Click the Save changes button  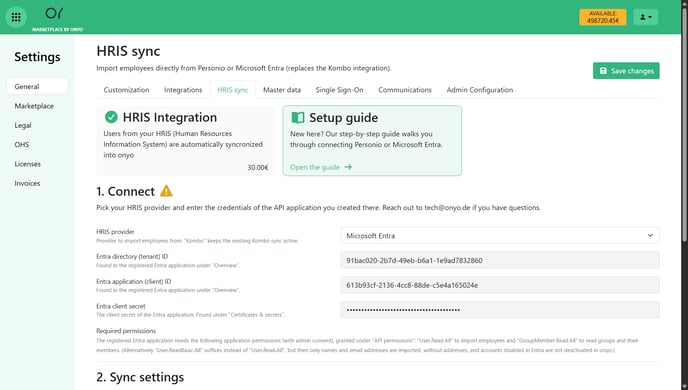[626, 71]
